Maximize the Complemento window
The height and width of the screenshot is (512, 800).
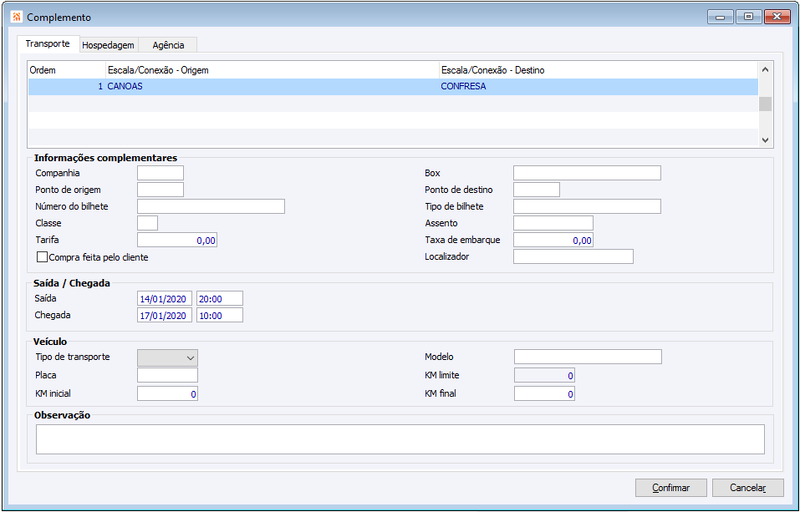[748, 17]
